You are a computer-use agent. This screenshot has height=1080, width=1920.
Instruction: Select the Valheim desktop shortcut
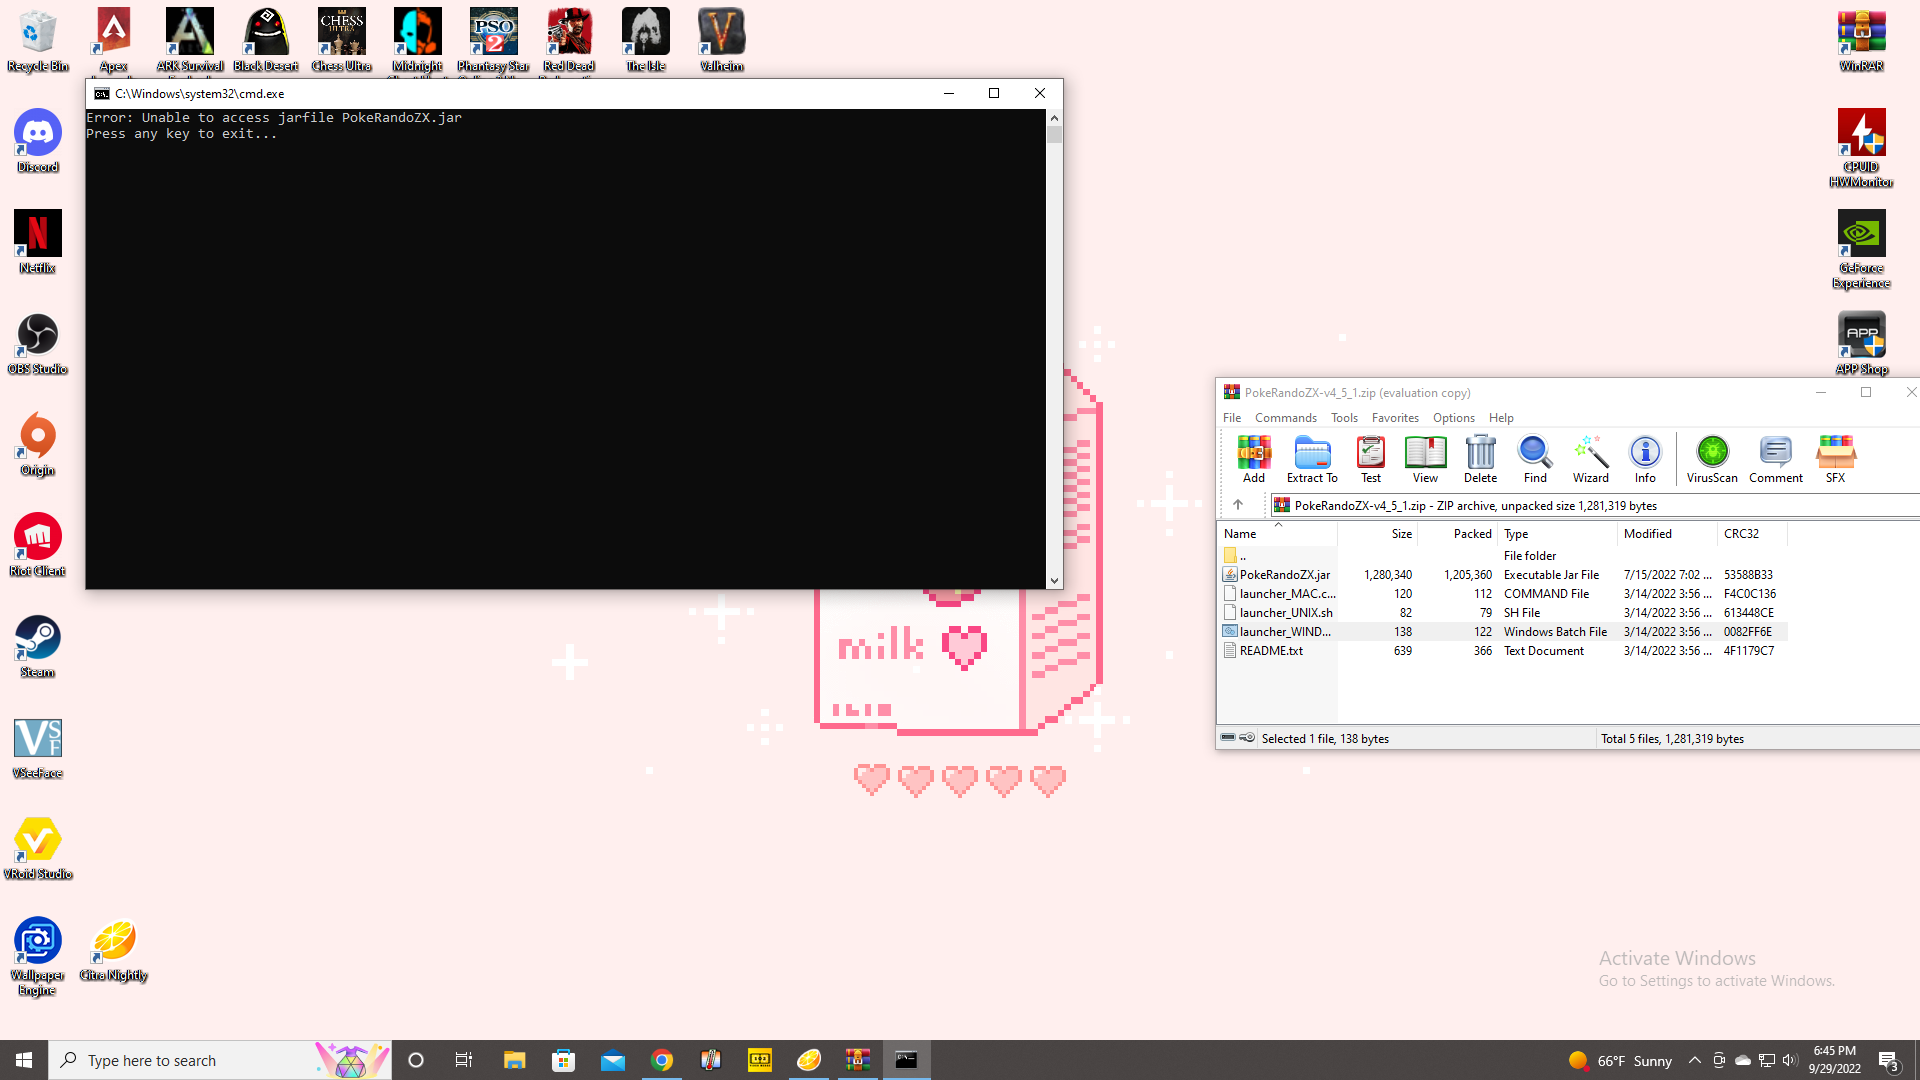[721, 41]
